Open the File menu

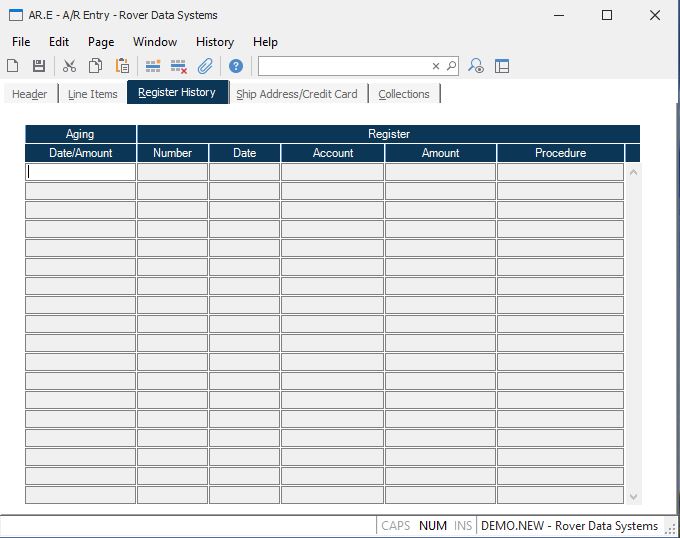point(21,42)
